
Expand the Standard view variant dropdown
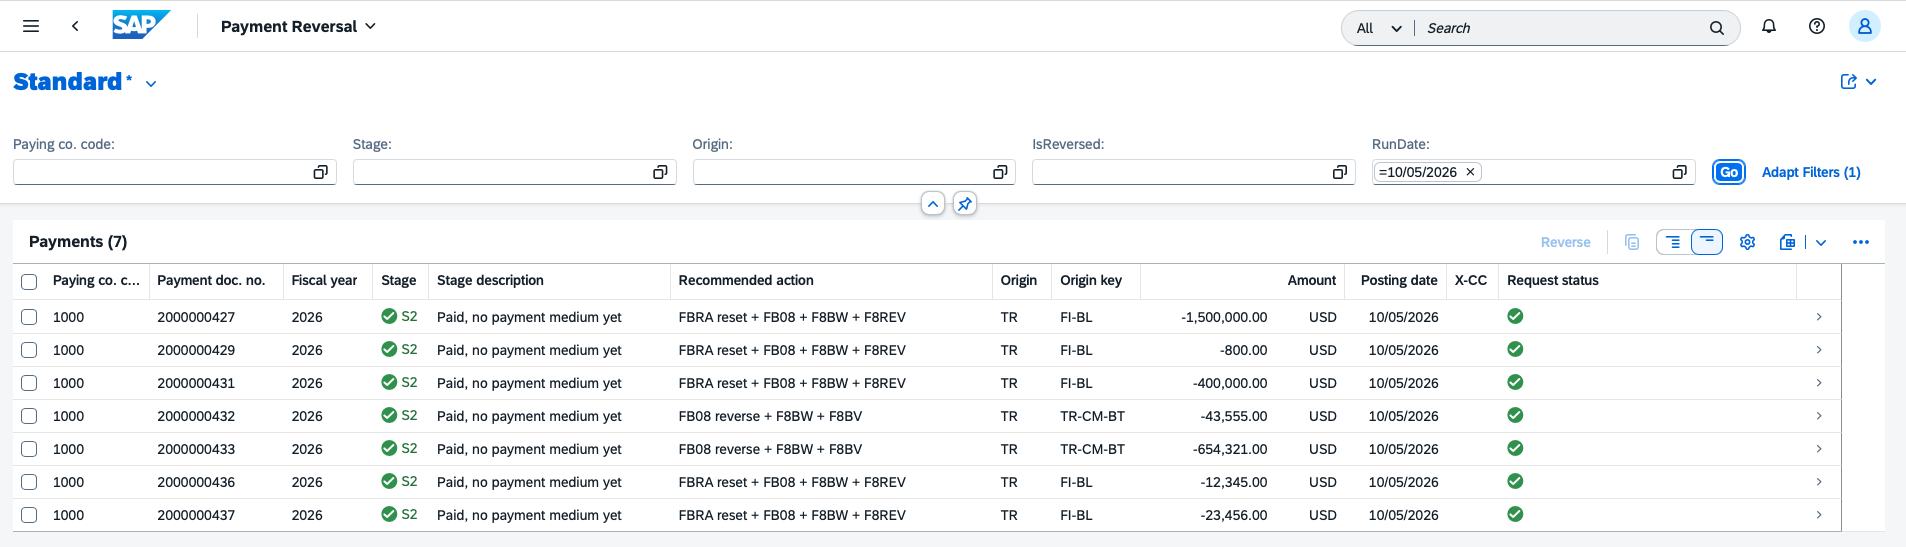(151, 84)
